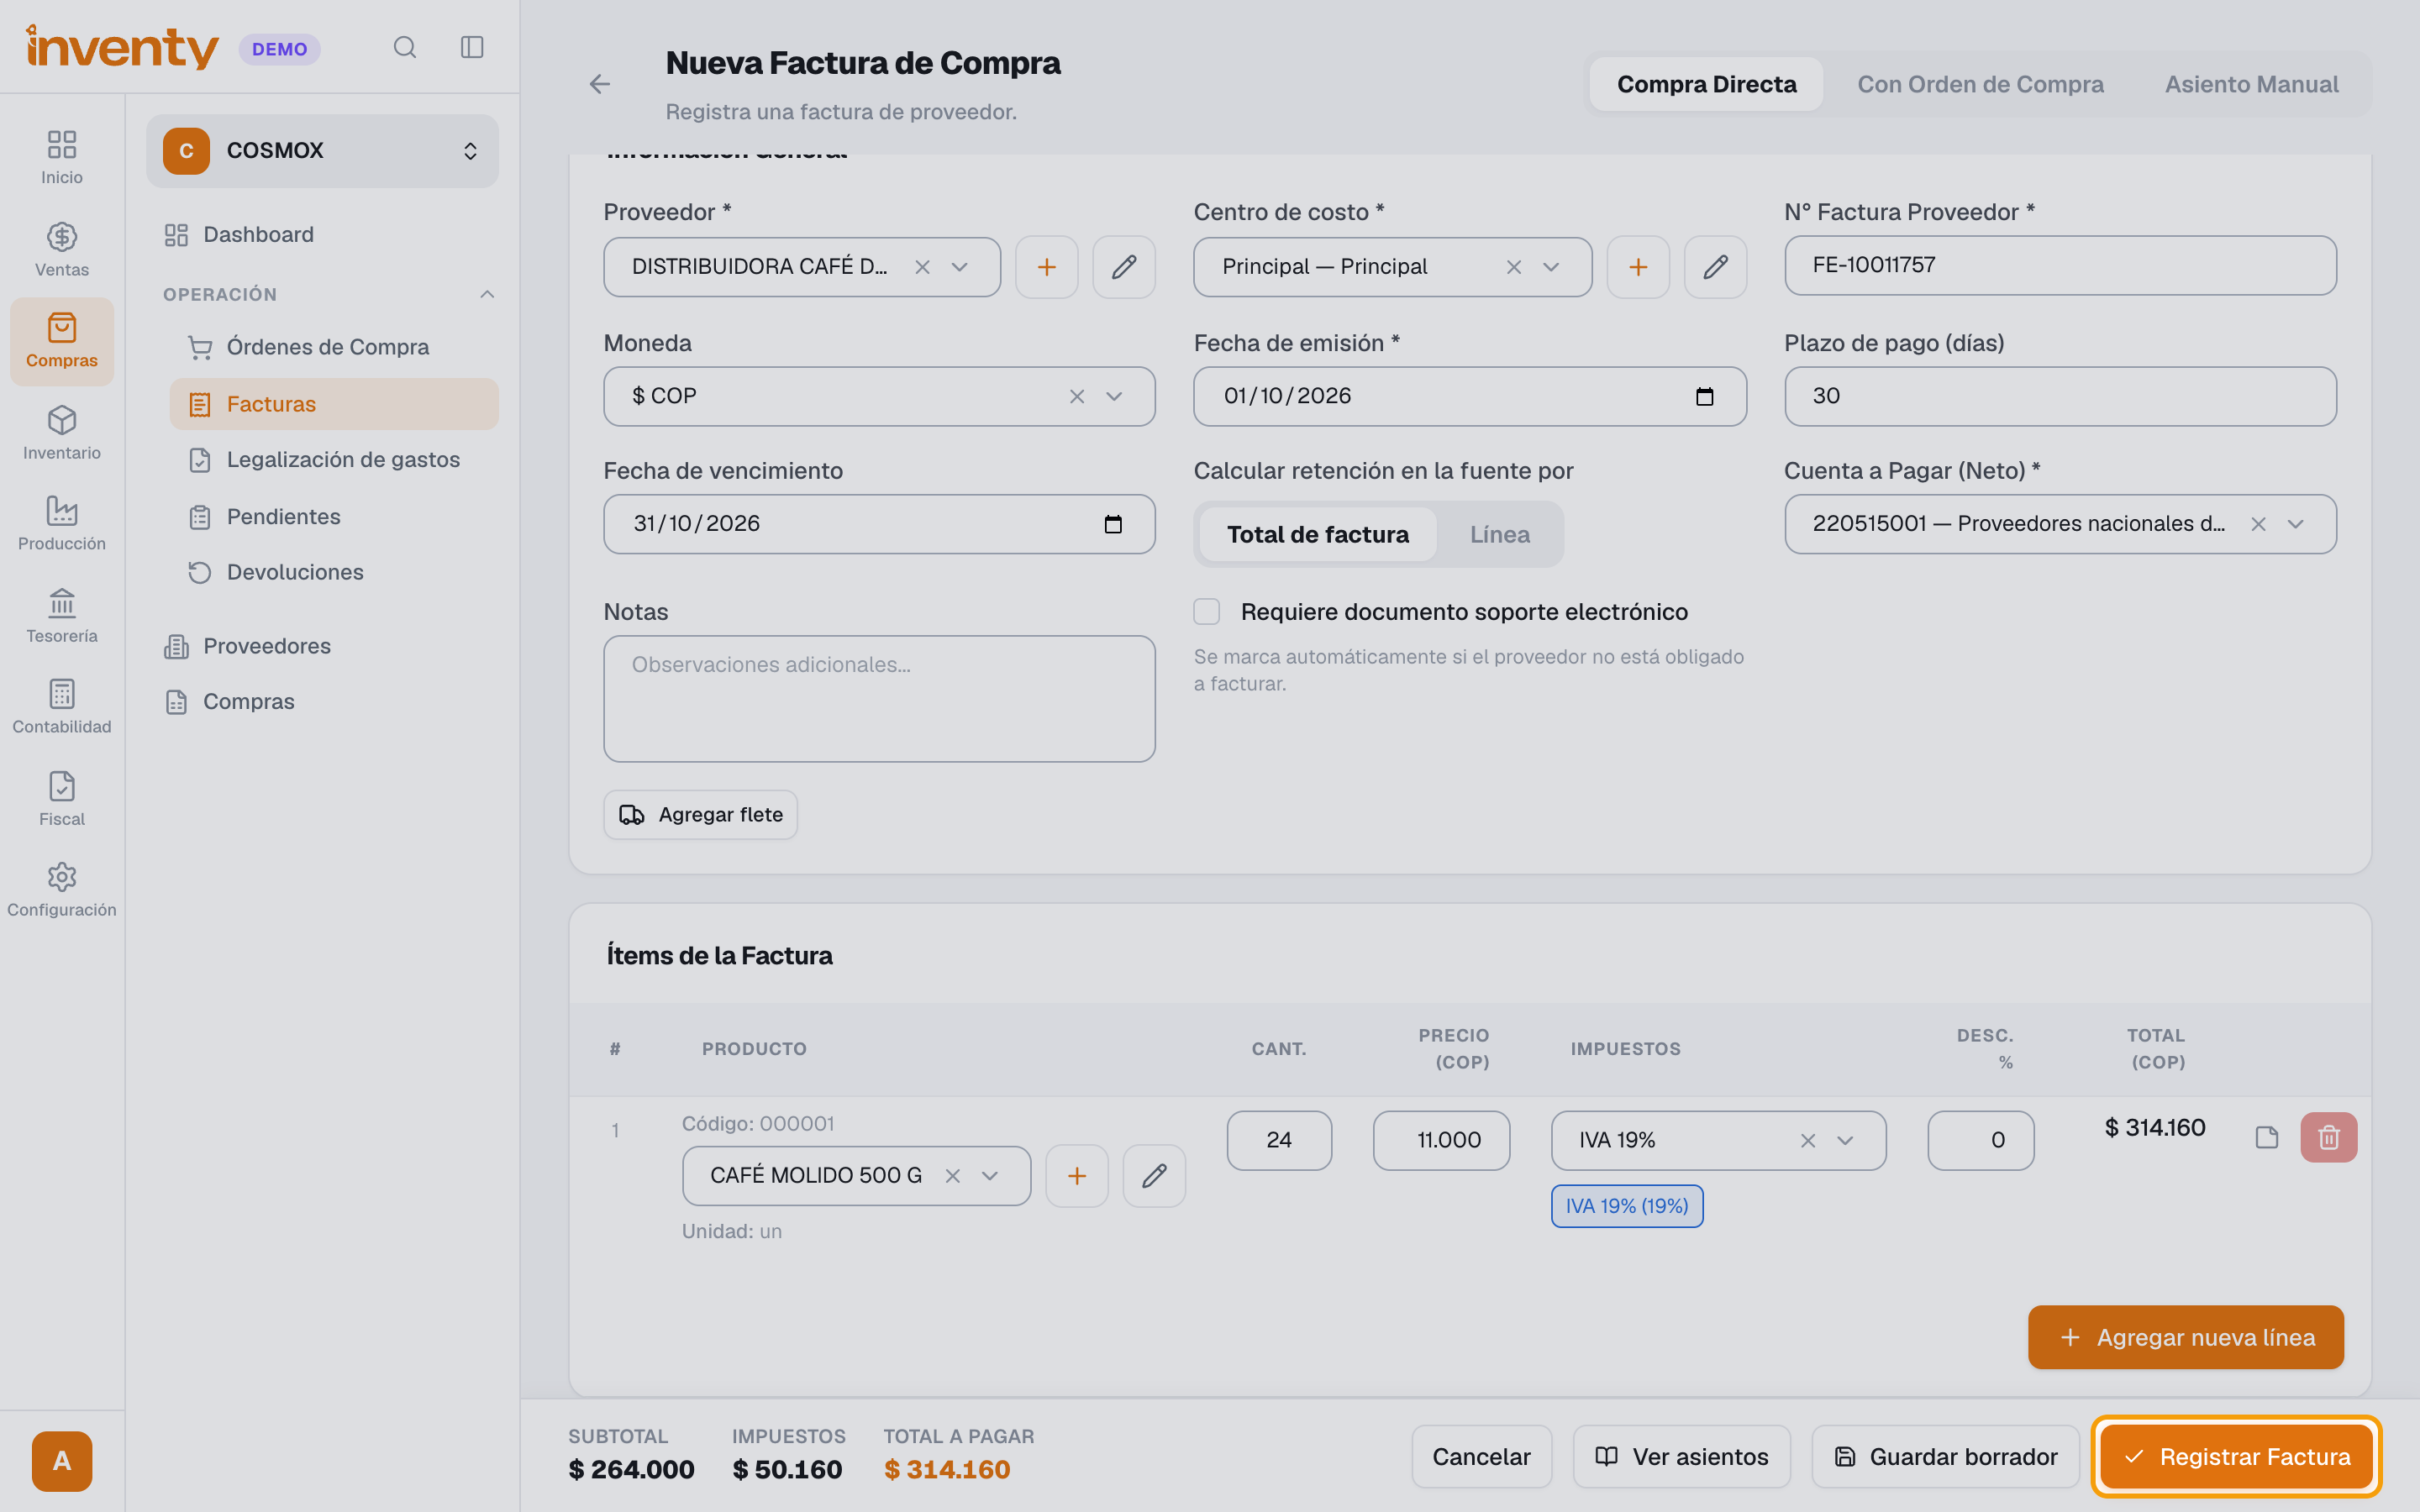Open the note icon beside line total
Viewport: 2420px width, 1512px height.
coord(2267,1137)
